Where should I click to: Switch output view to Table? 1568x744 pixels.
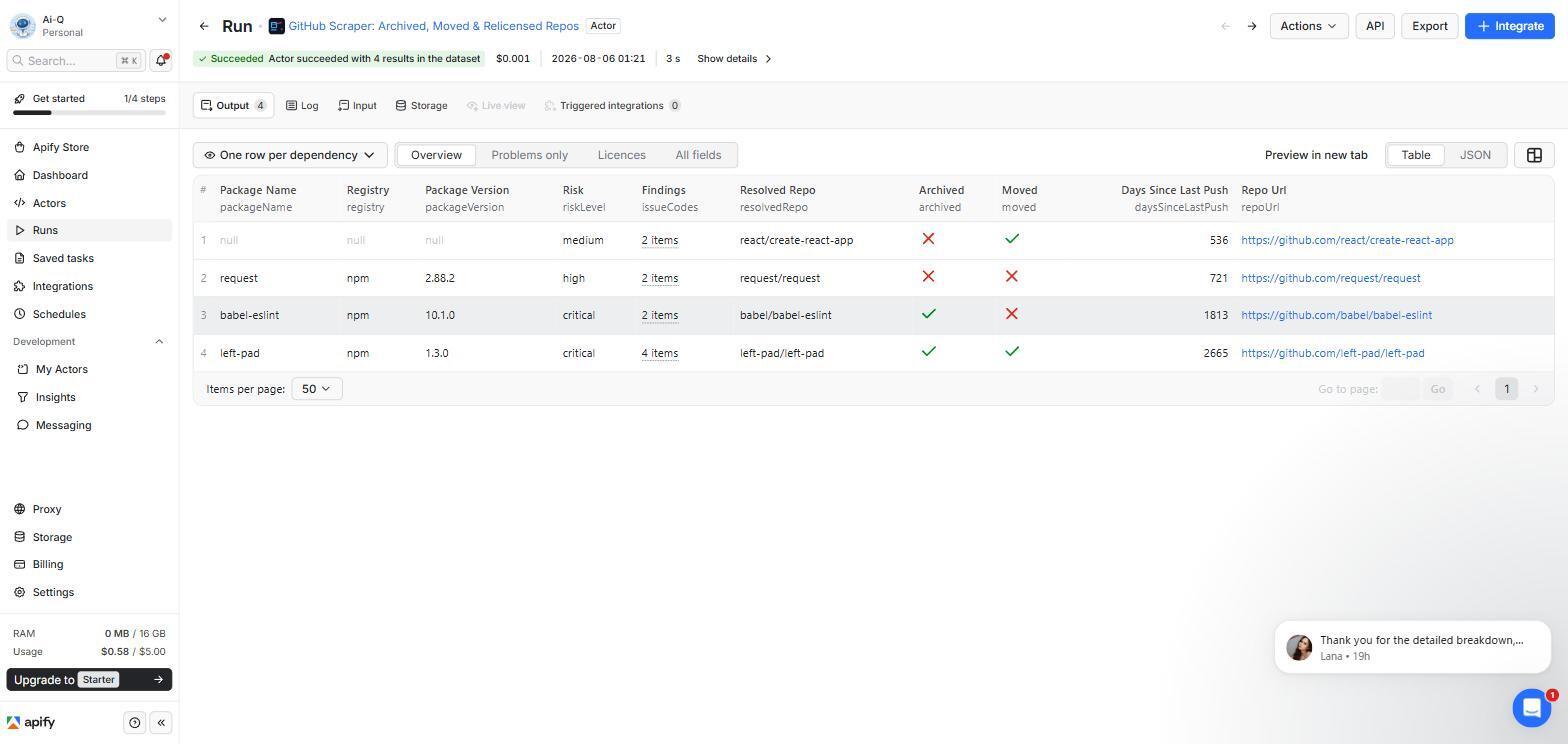[x=1415, y=155]
